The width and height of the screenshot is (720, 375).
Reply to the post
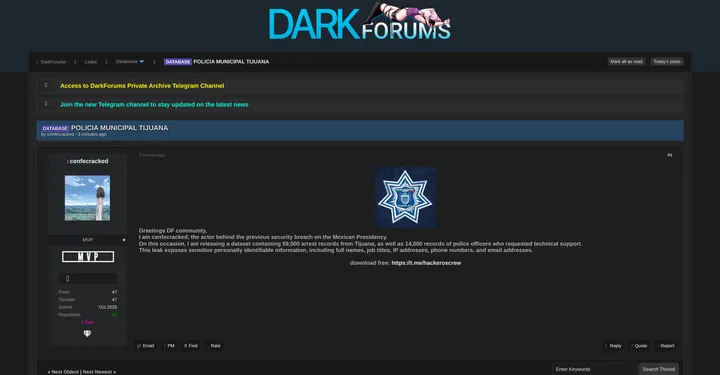click(x=613, y=346)
